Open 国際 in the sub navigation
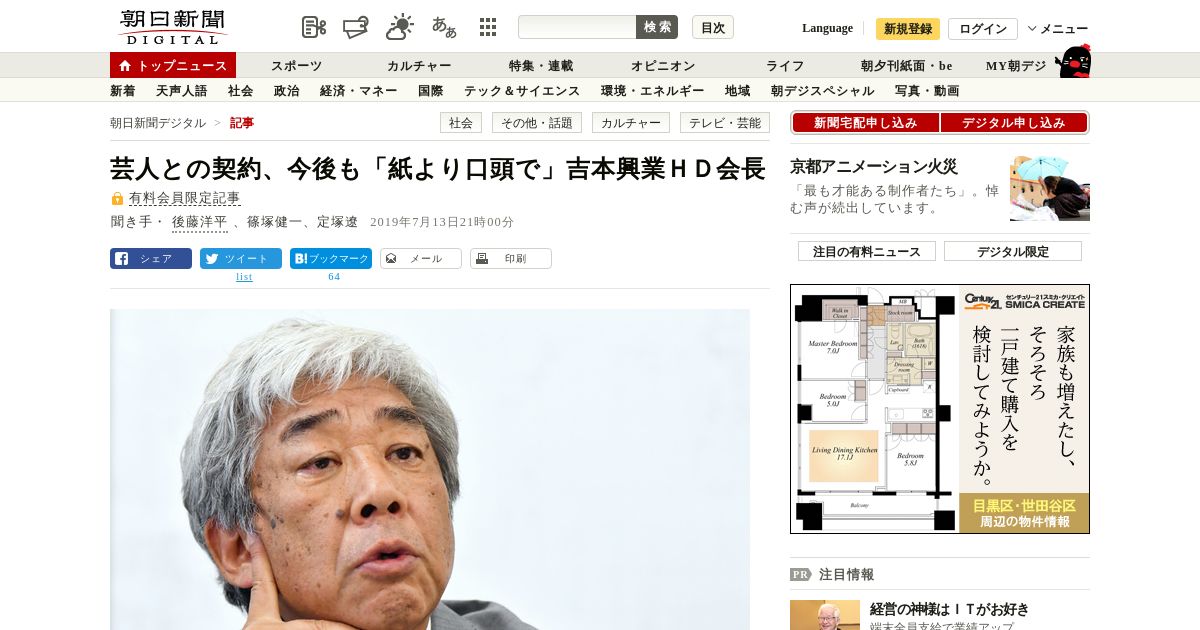Viewport: 1200px width, 630px height. (431, 91)
